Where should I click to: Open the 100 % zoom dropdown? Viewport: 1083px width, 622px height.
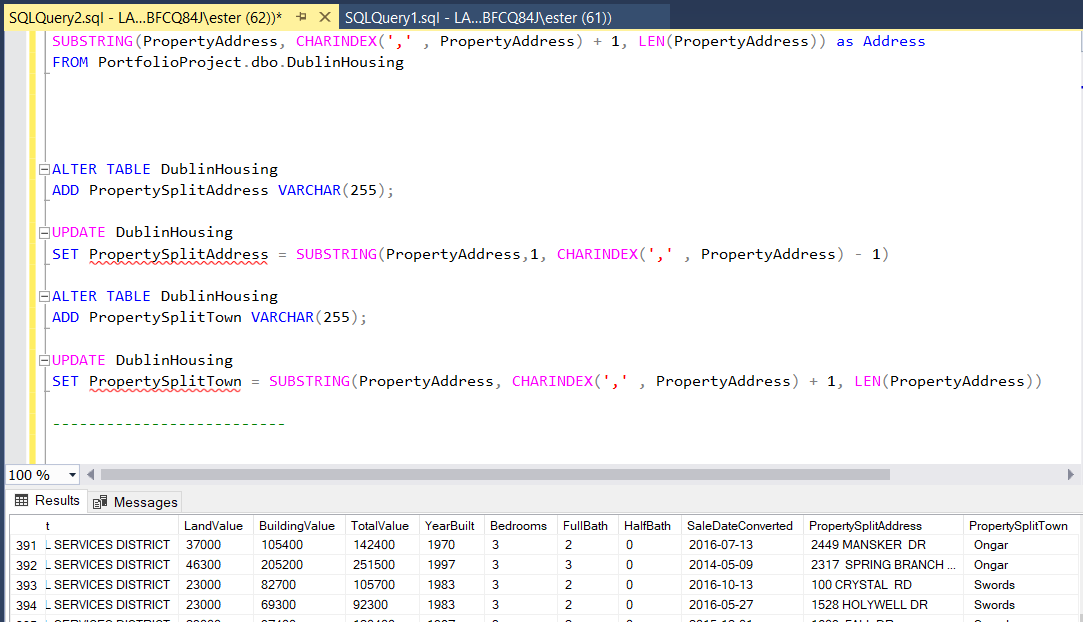(x=72, y=475)
